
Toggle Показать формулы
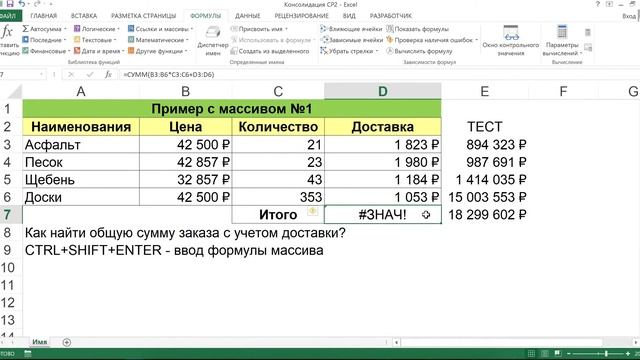pos(417,29)
